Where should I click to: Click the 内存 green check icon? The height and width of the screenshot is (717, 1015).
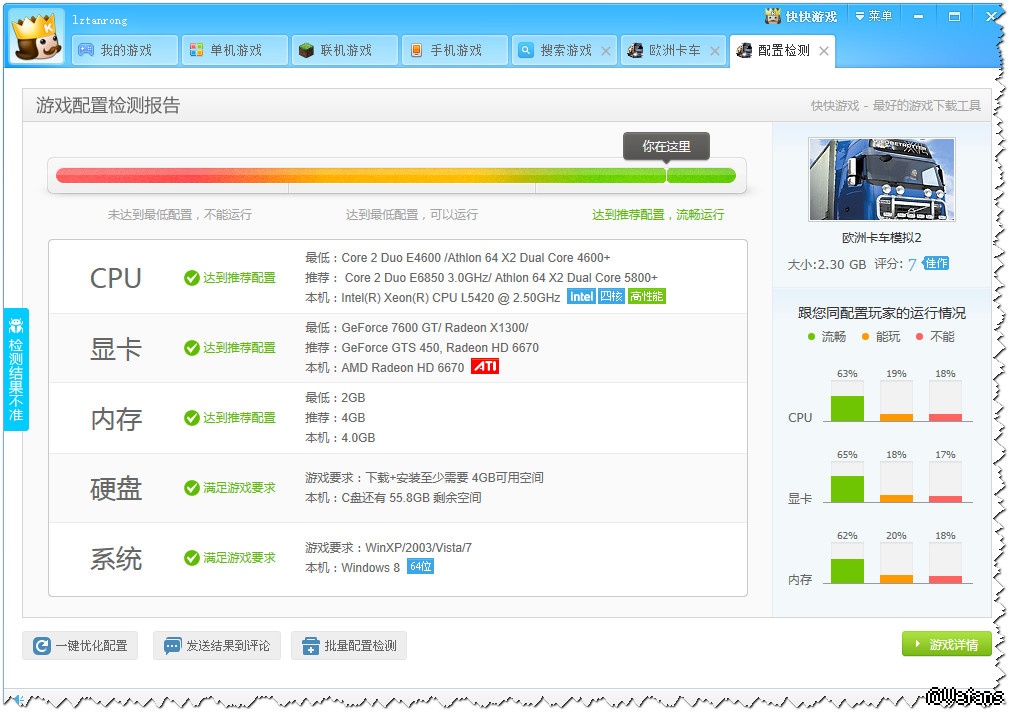(x=192, y=417)
